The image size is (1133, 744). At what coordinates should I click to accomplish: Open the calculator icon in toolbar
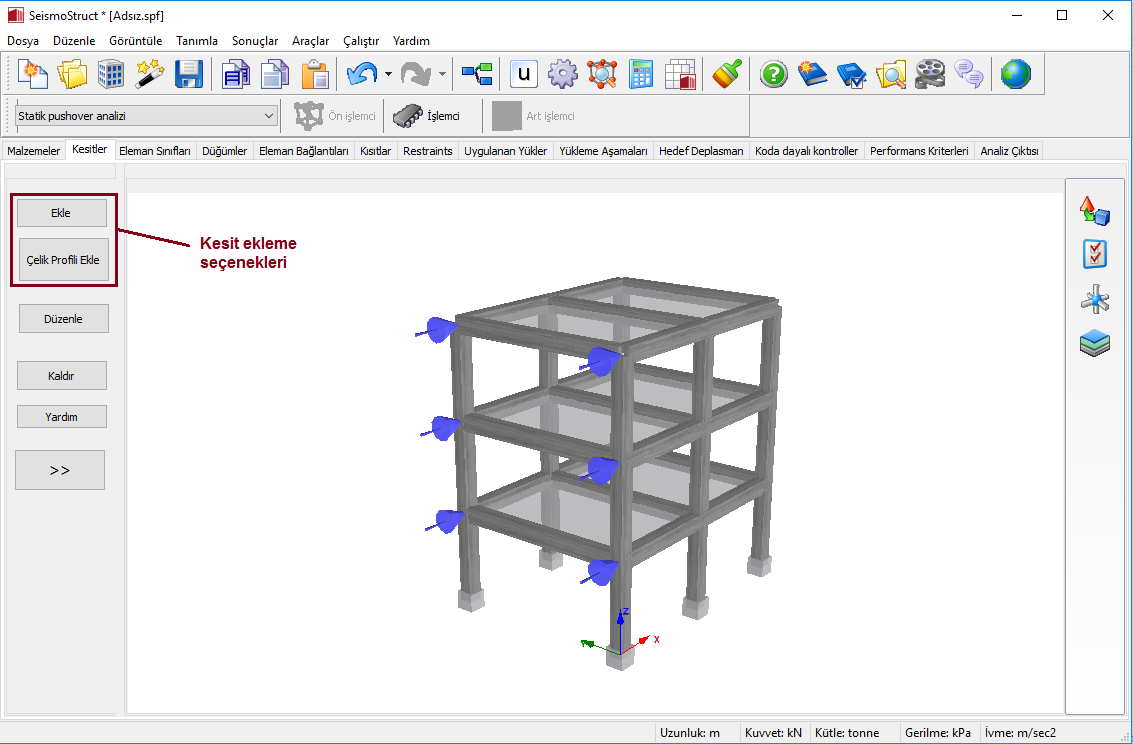click(x=641, y=74)
